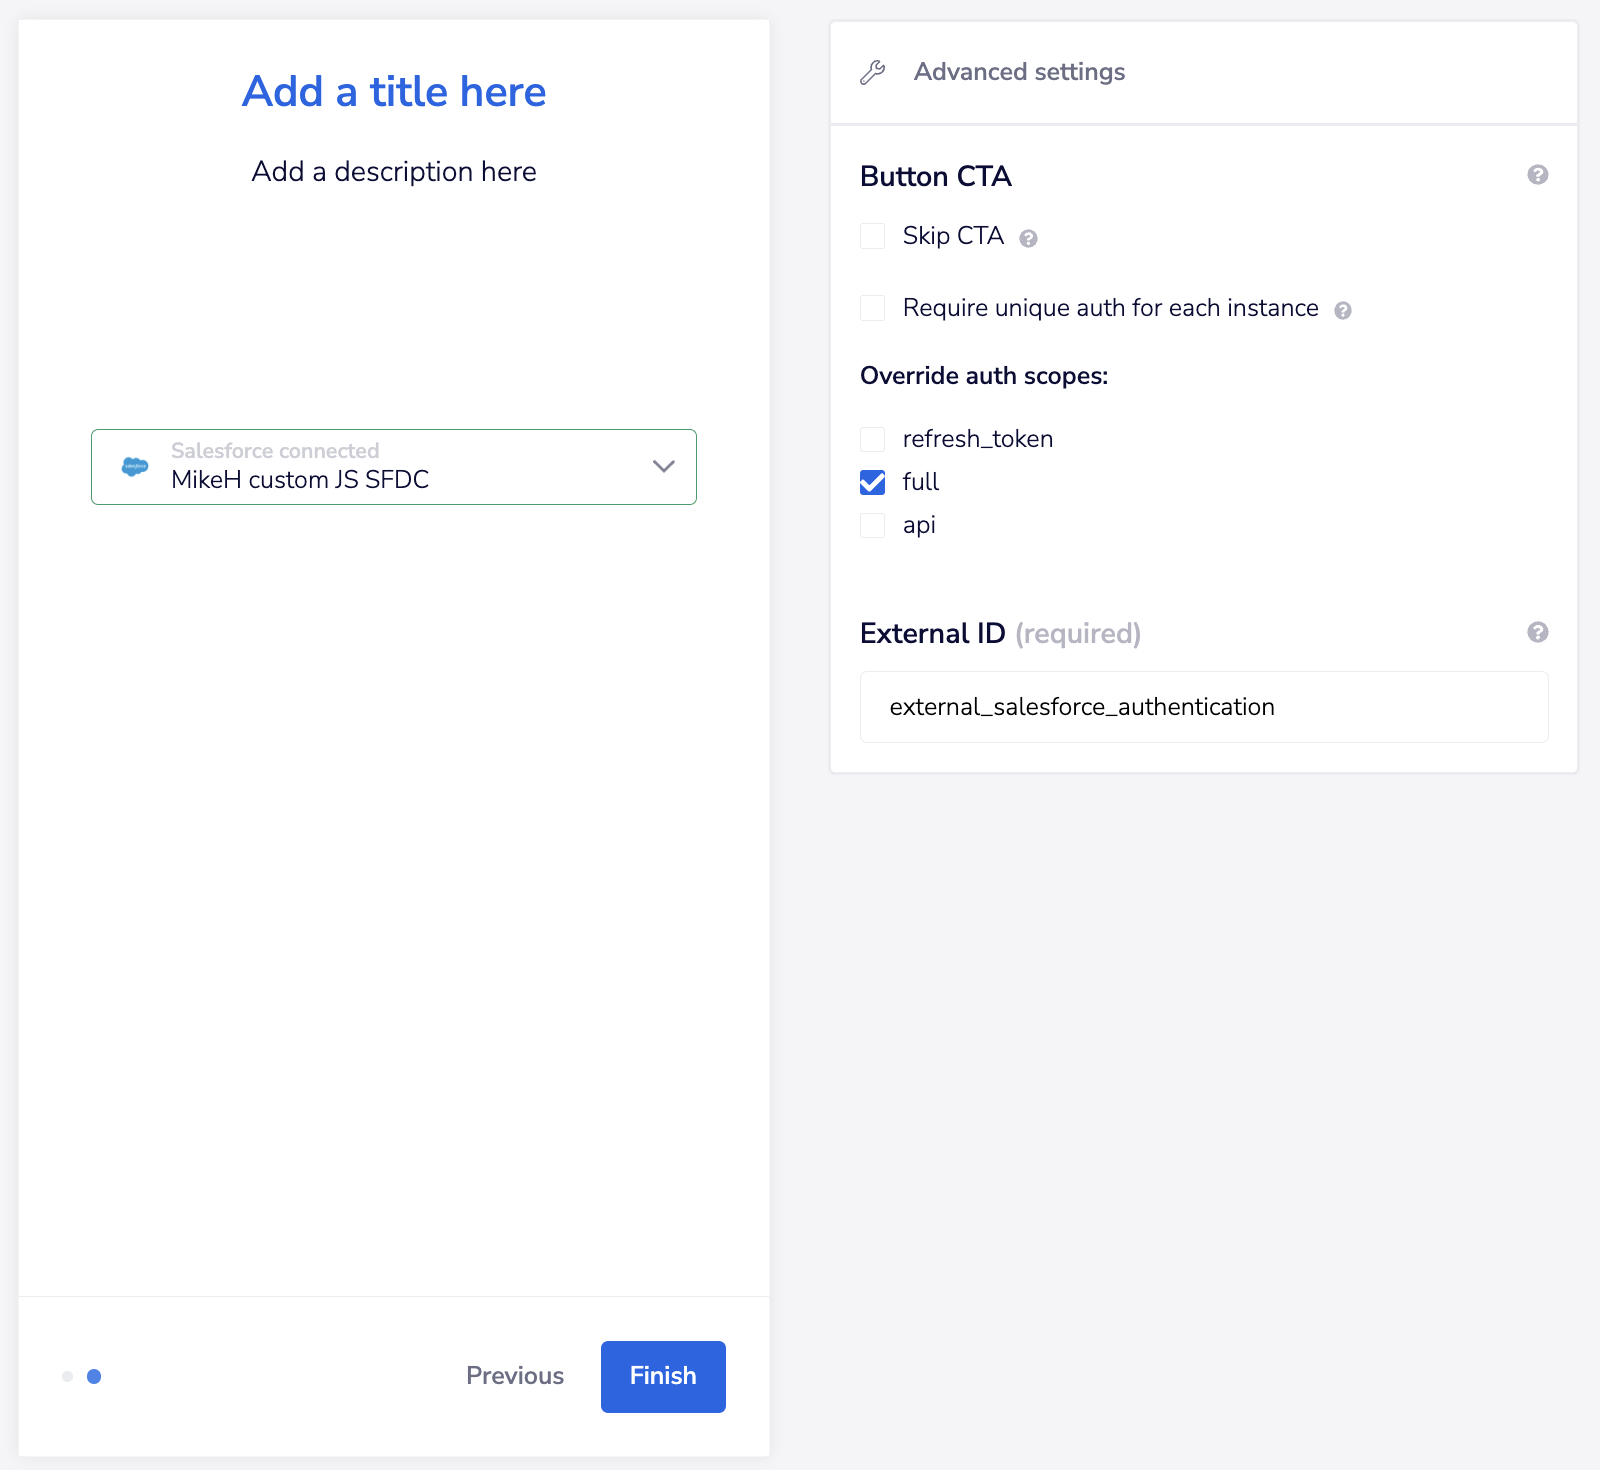Click the Salesforce cloud logo
Viewport: 1600px width, 1470px height.
tap(135, 466)
